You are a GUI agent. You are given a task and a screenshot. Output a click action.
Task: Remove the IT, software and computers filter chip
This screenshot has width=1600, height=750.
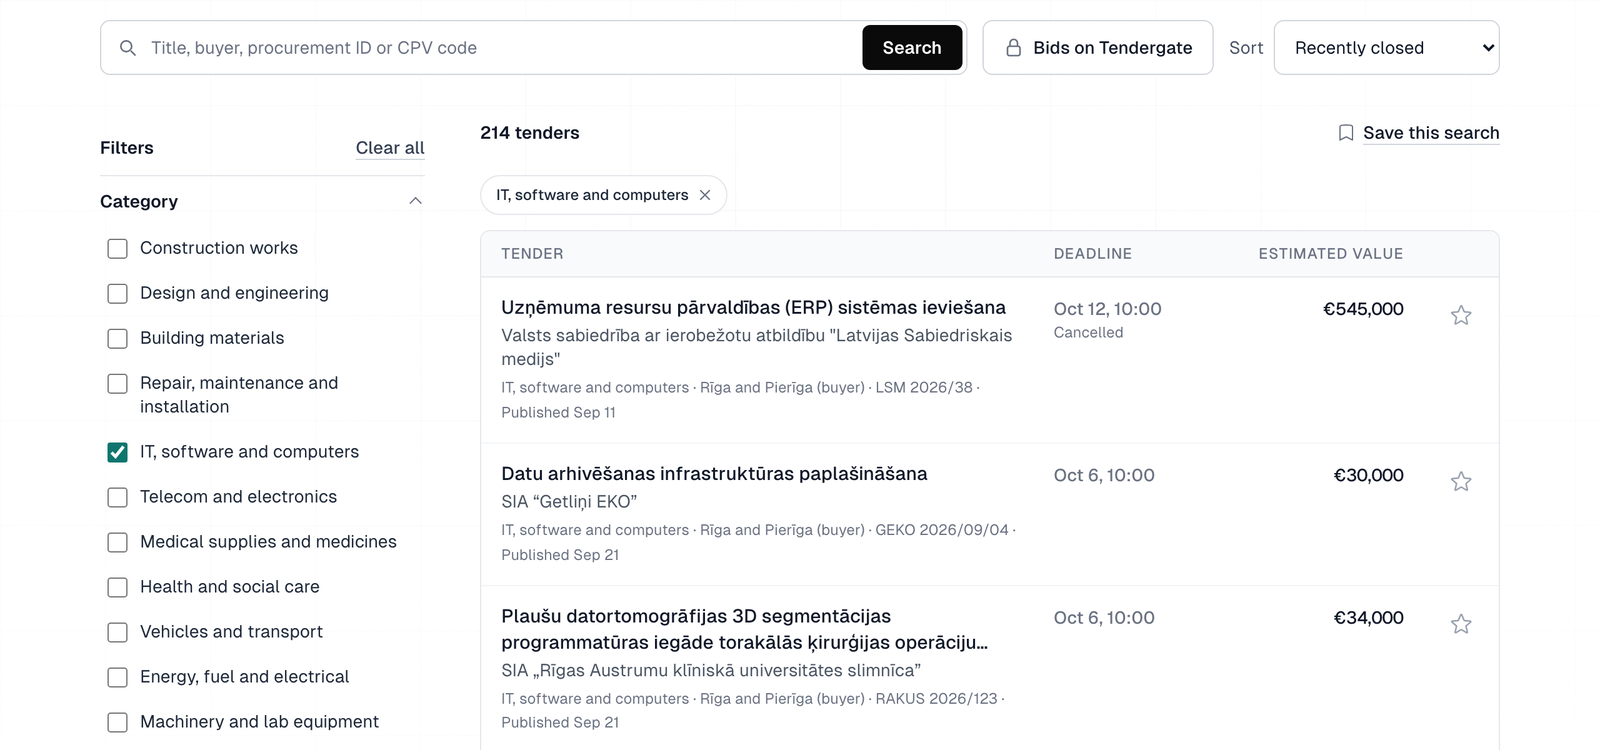click(x=705, y=195)
